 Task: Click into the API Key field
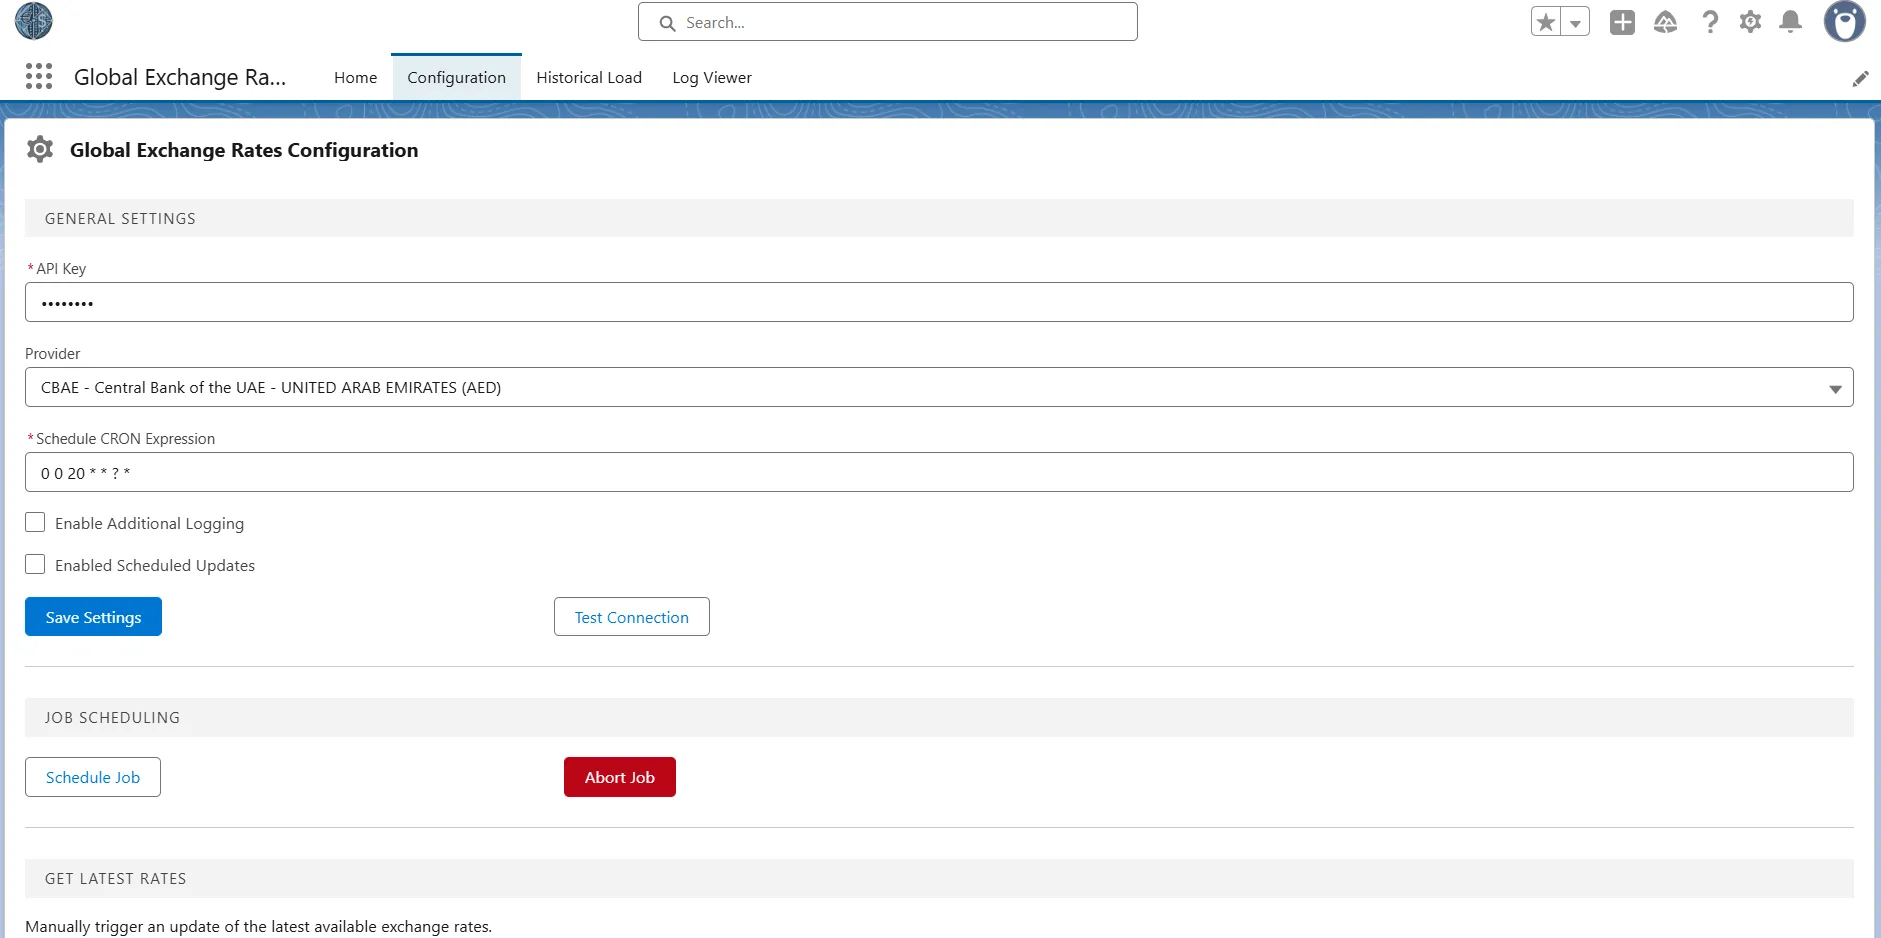point(939,302)
